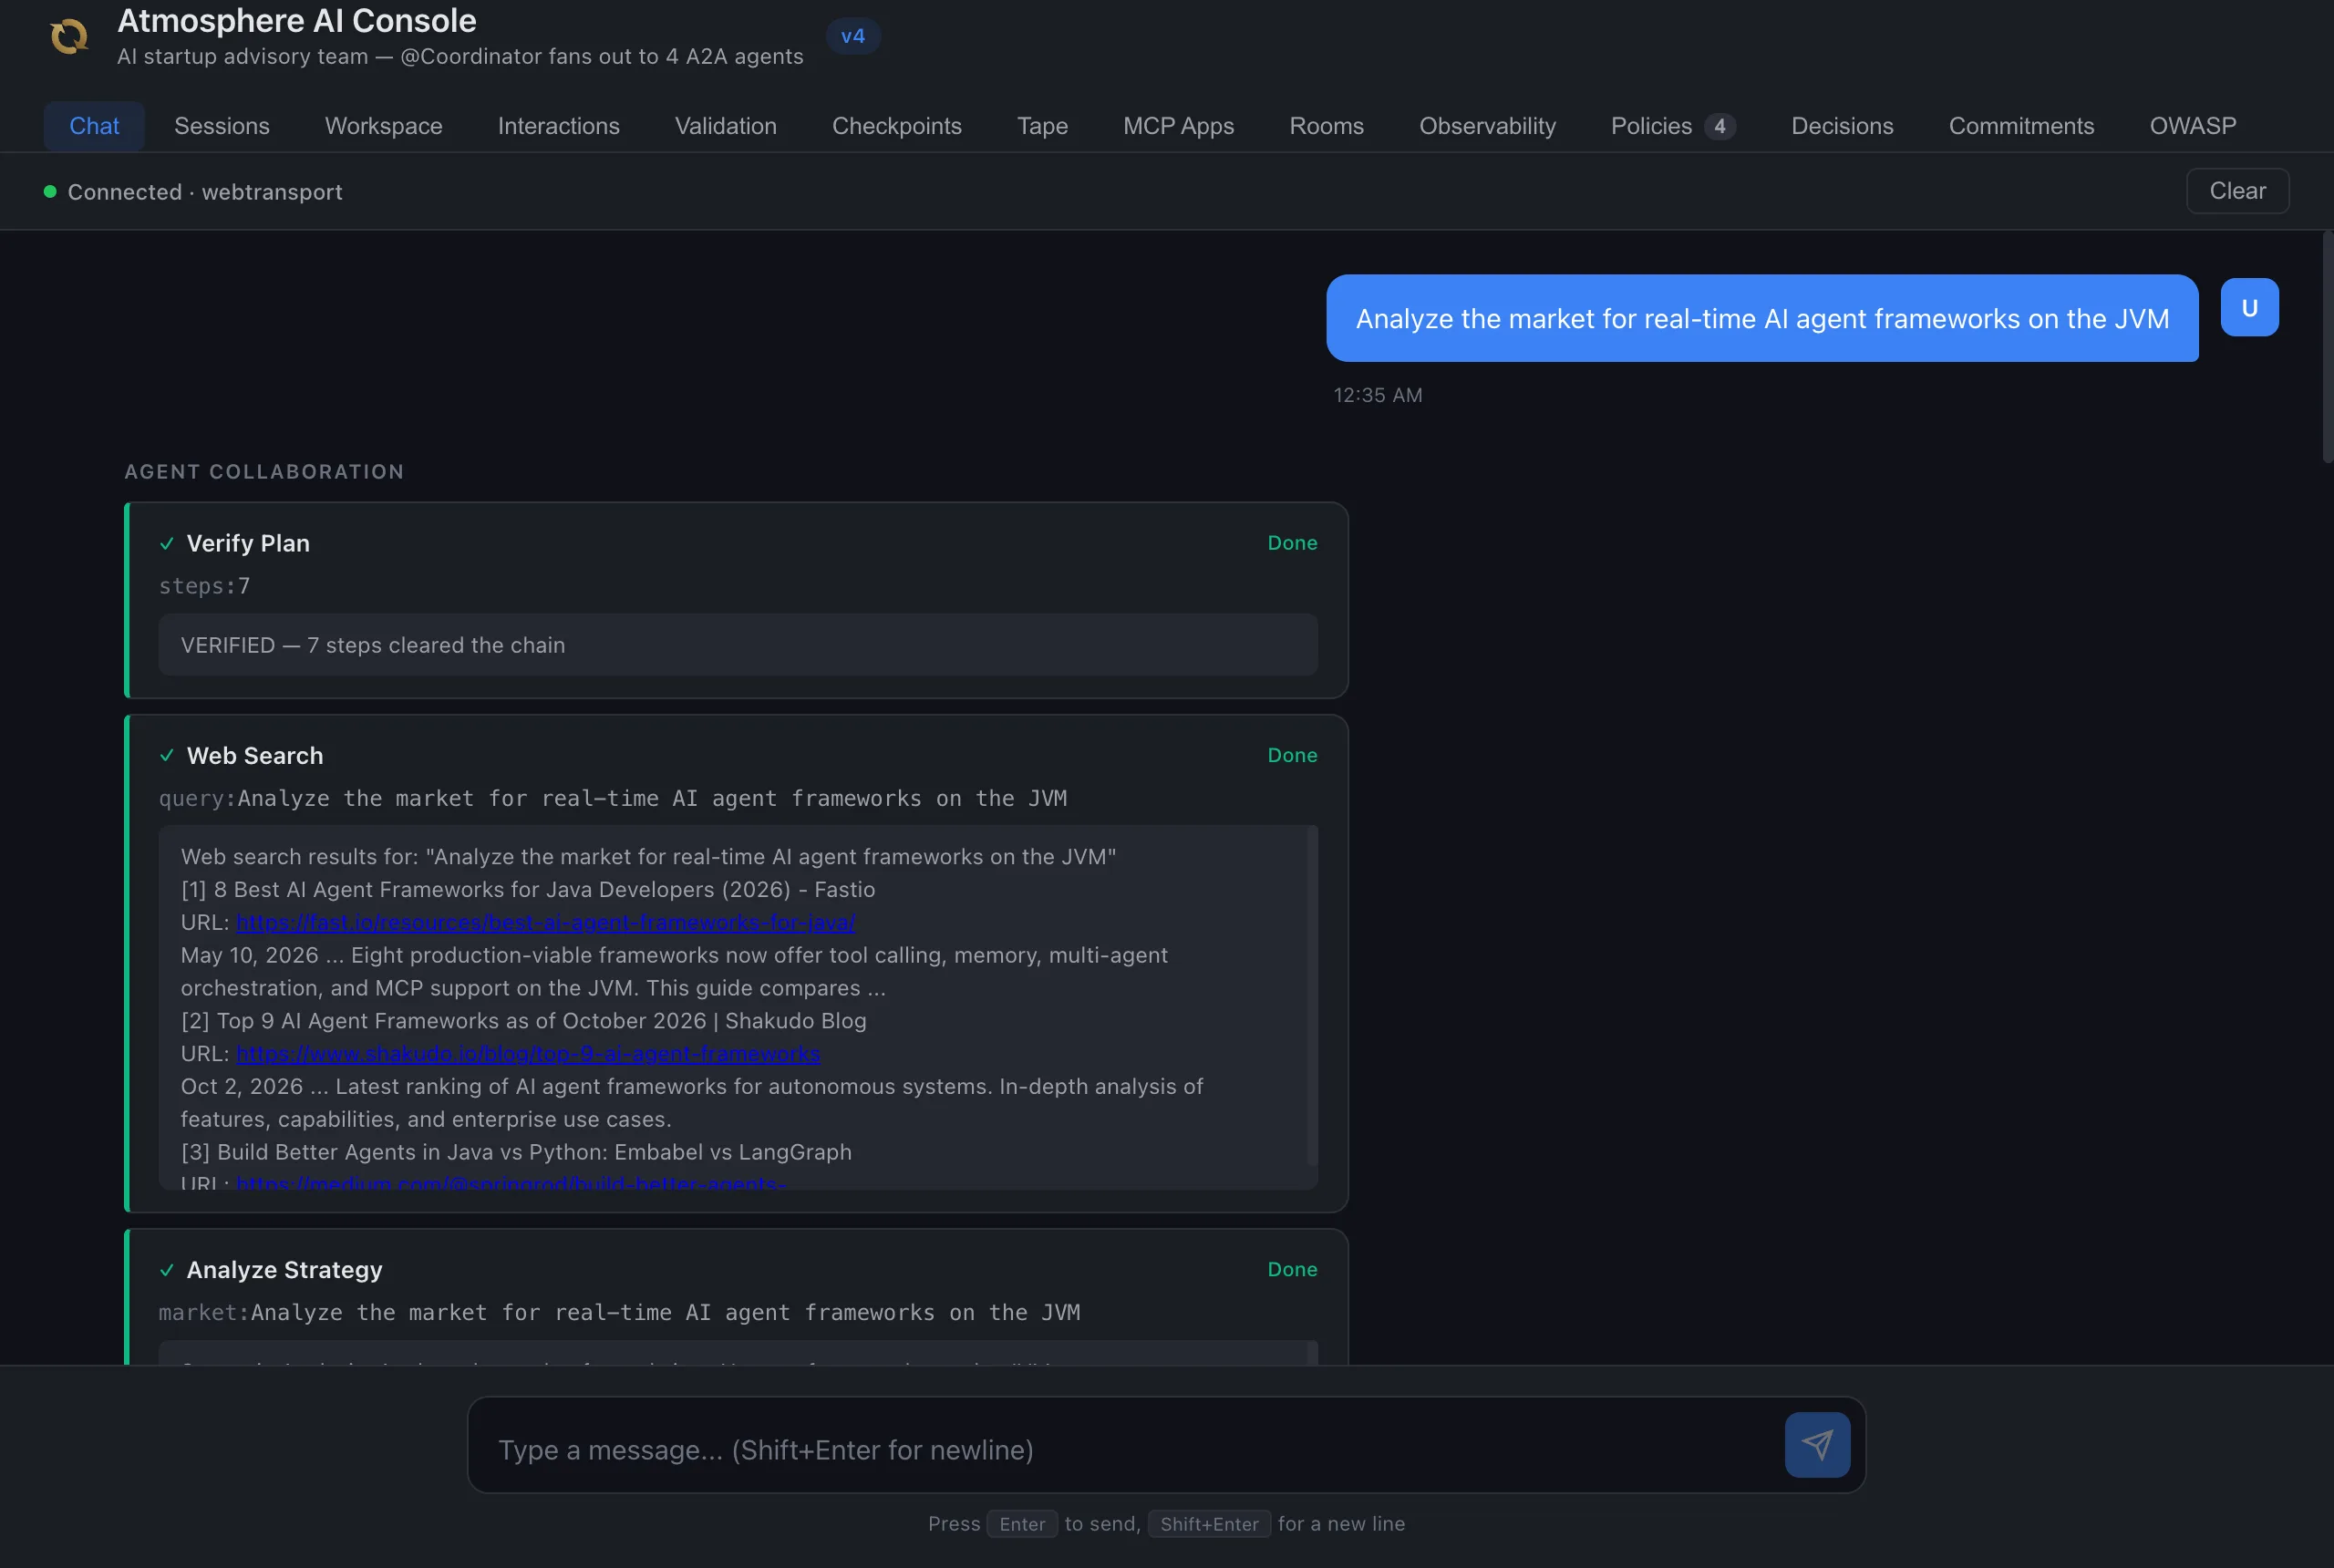Open the shakudo.io blog URL link

528,1054
